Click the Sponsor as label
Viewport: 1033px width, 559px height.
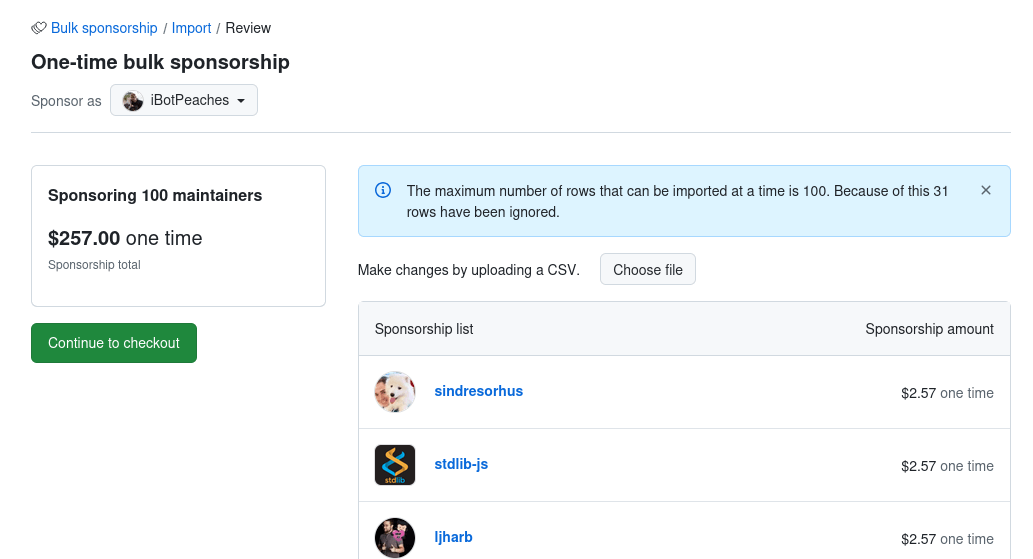(x=66, y=101)
